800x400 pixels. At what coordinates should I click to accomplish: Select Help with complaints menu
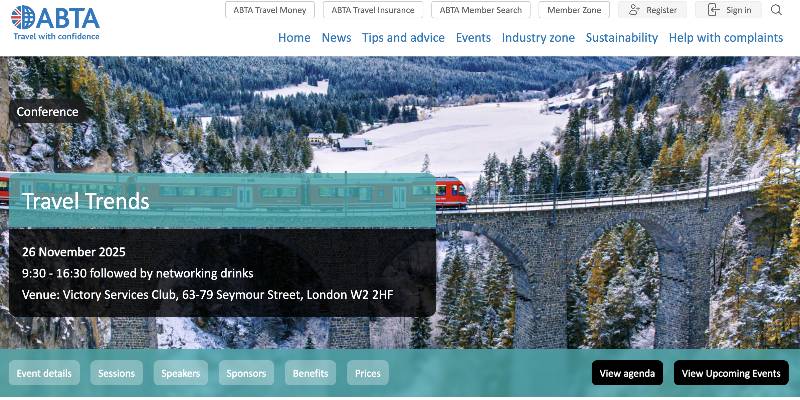pos(725,38)
